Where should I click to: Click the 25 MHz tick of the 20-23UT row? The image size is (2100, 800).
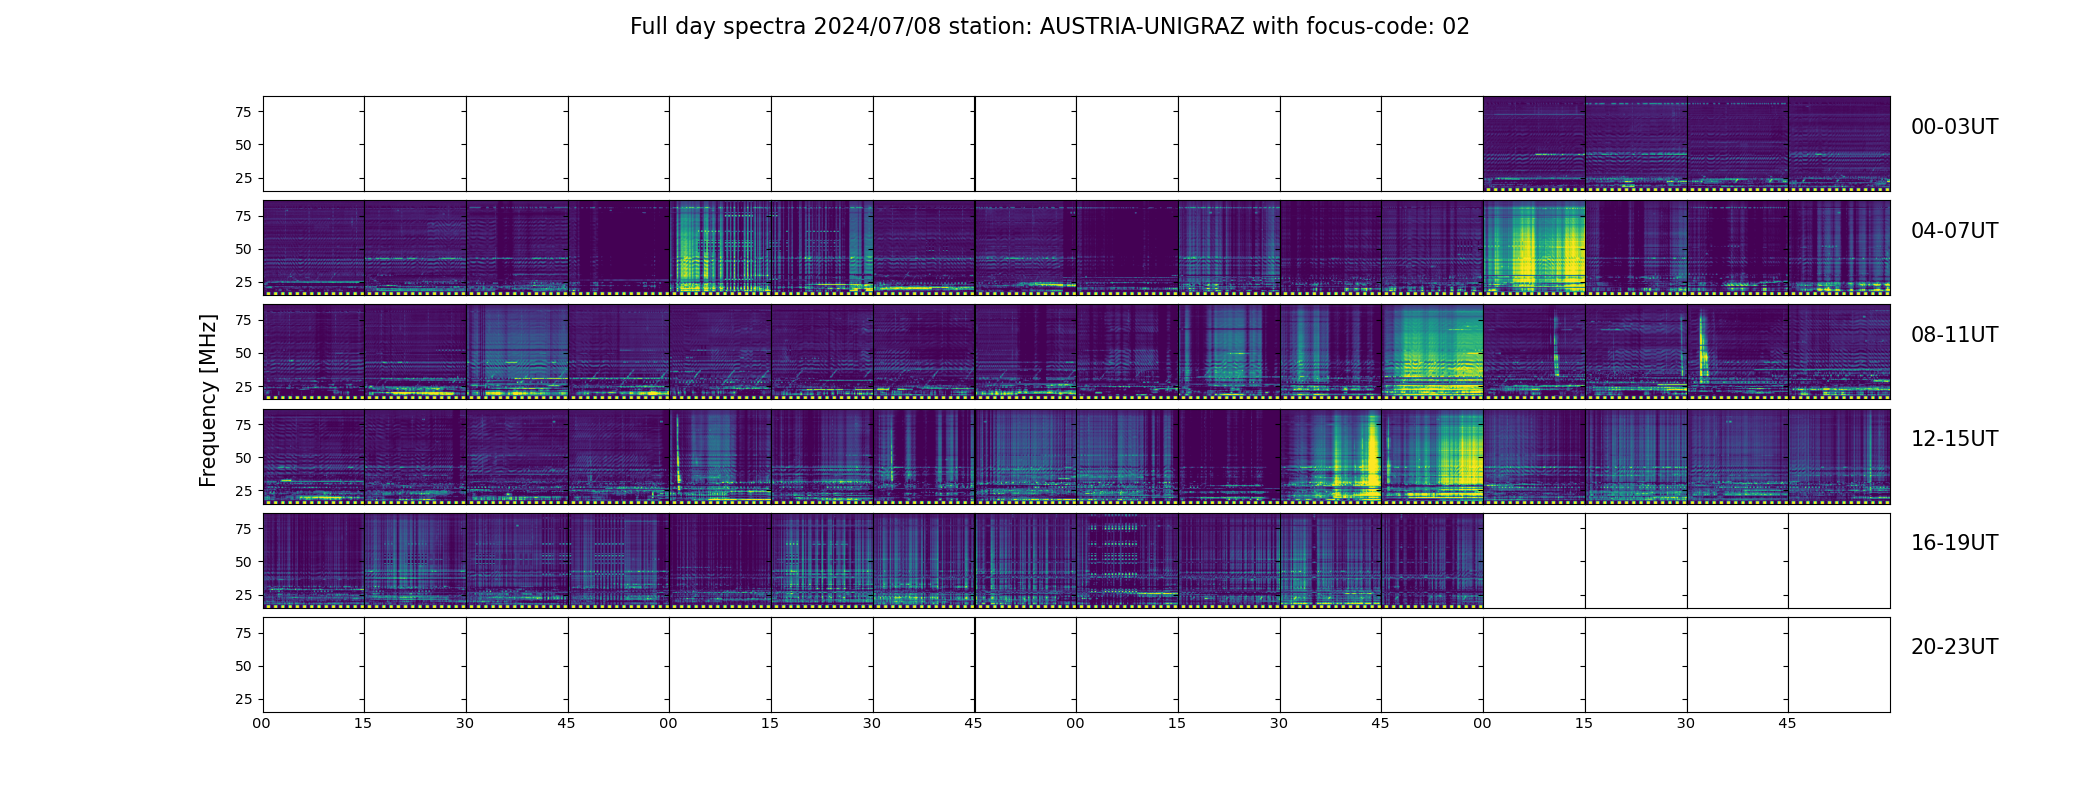coord(243,699)
